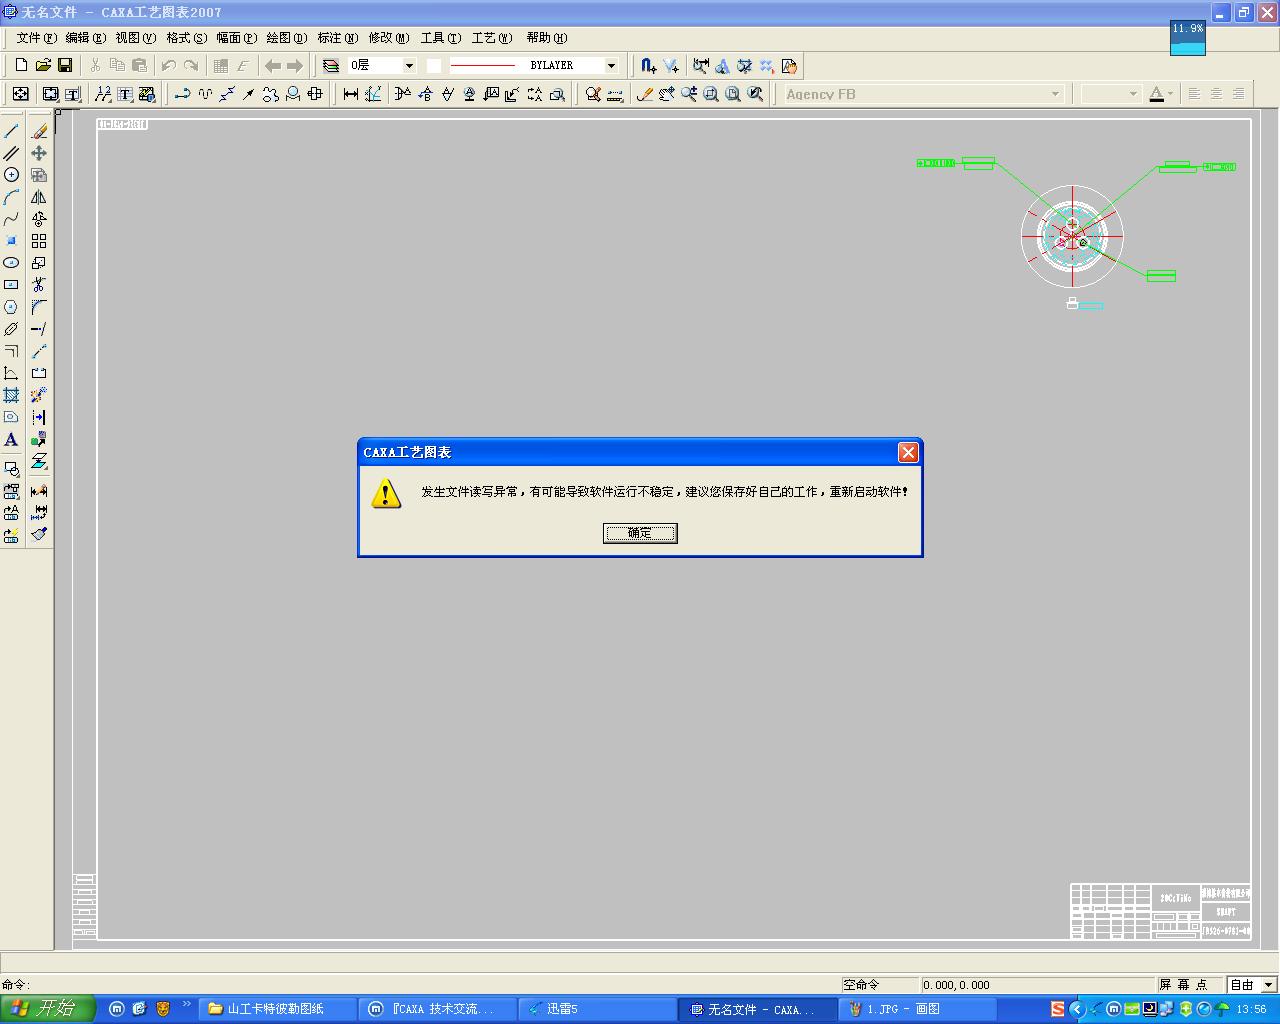Screen dimensions: 1280x1024
Task: Click the command input line
Action: (x=420, y=985)
